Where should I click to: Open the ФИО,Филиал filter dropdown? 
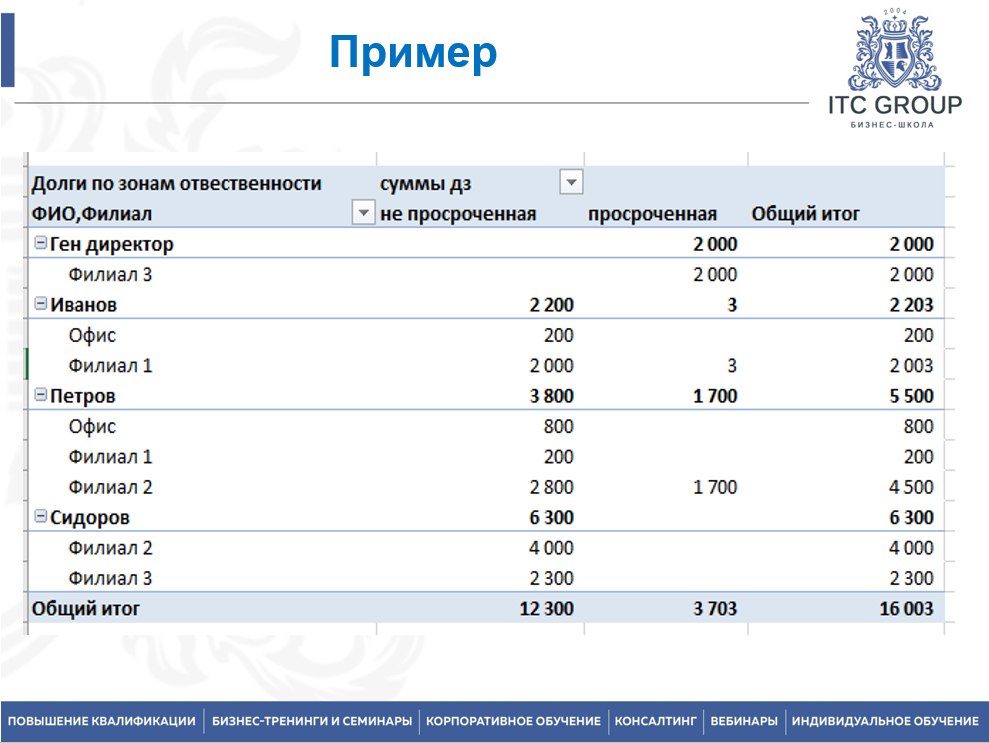pos(361,212)
